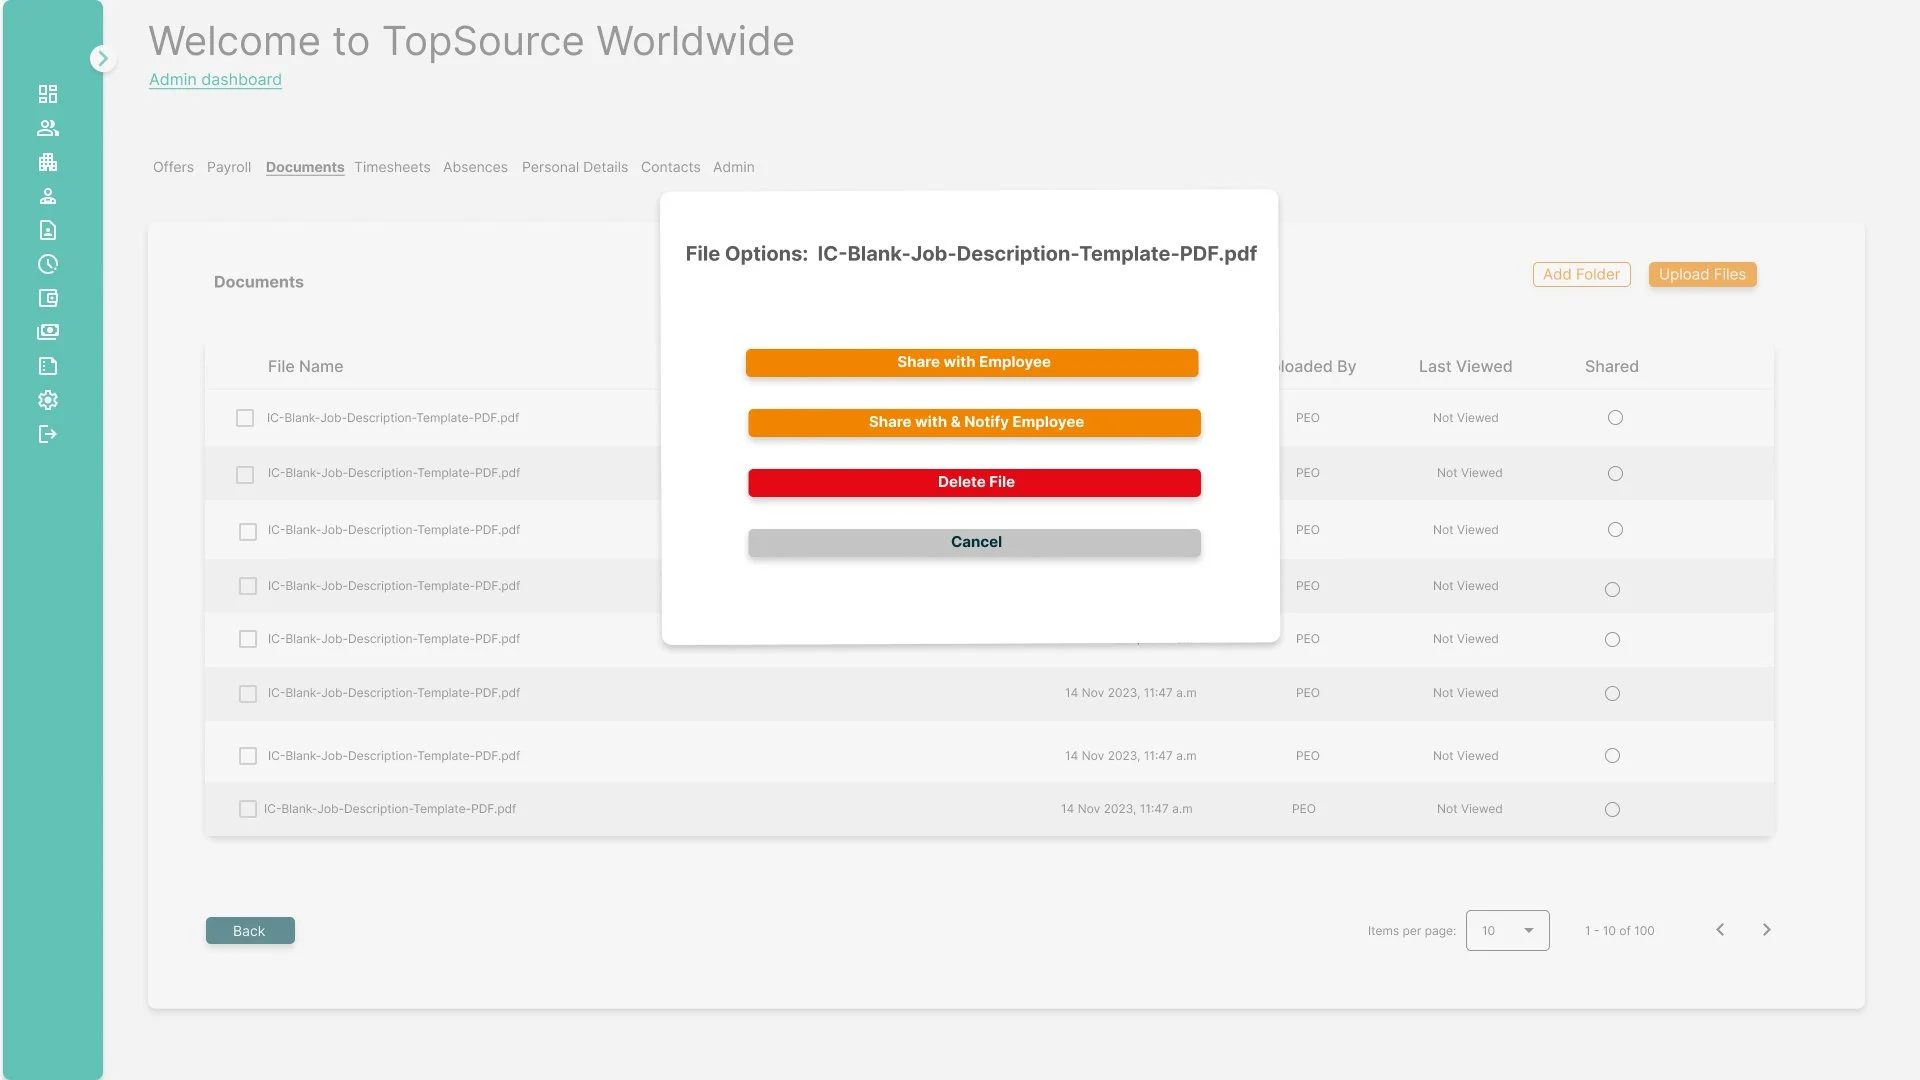Open the settings gear sidebar icon

(x=48, y=400)
